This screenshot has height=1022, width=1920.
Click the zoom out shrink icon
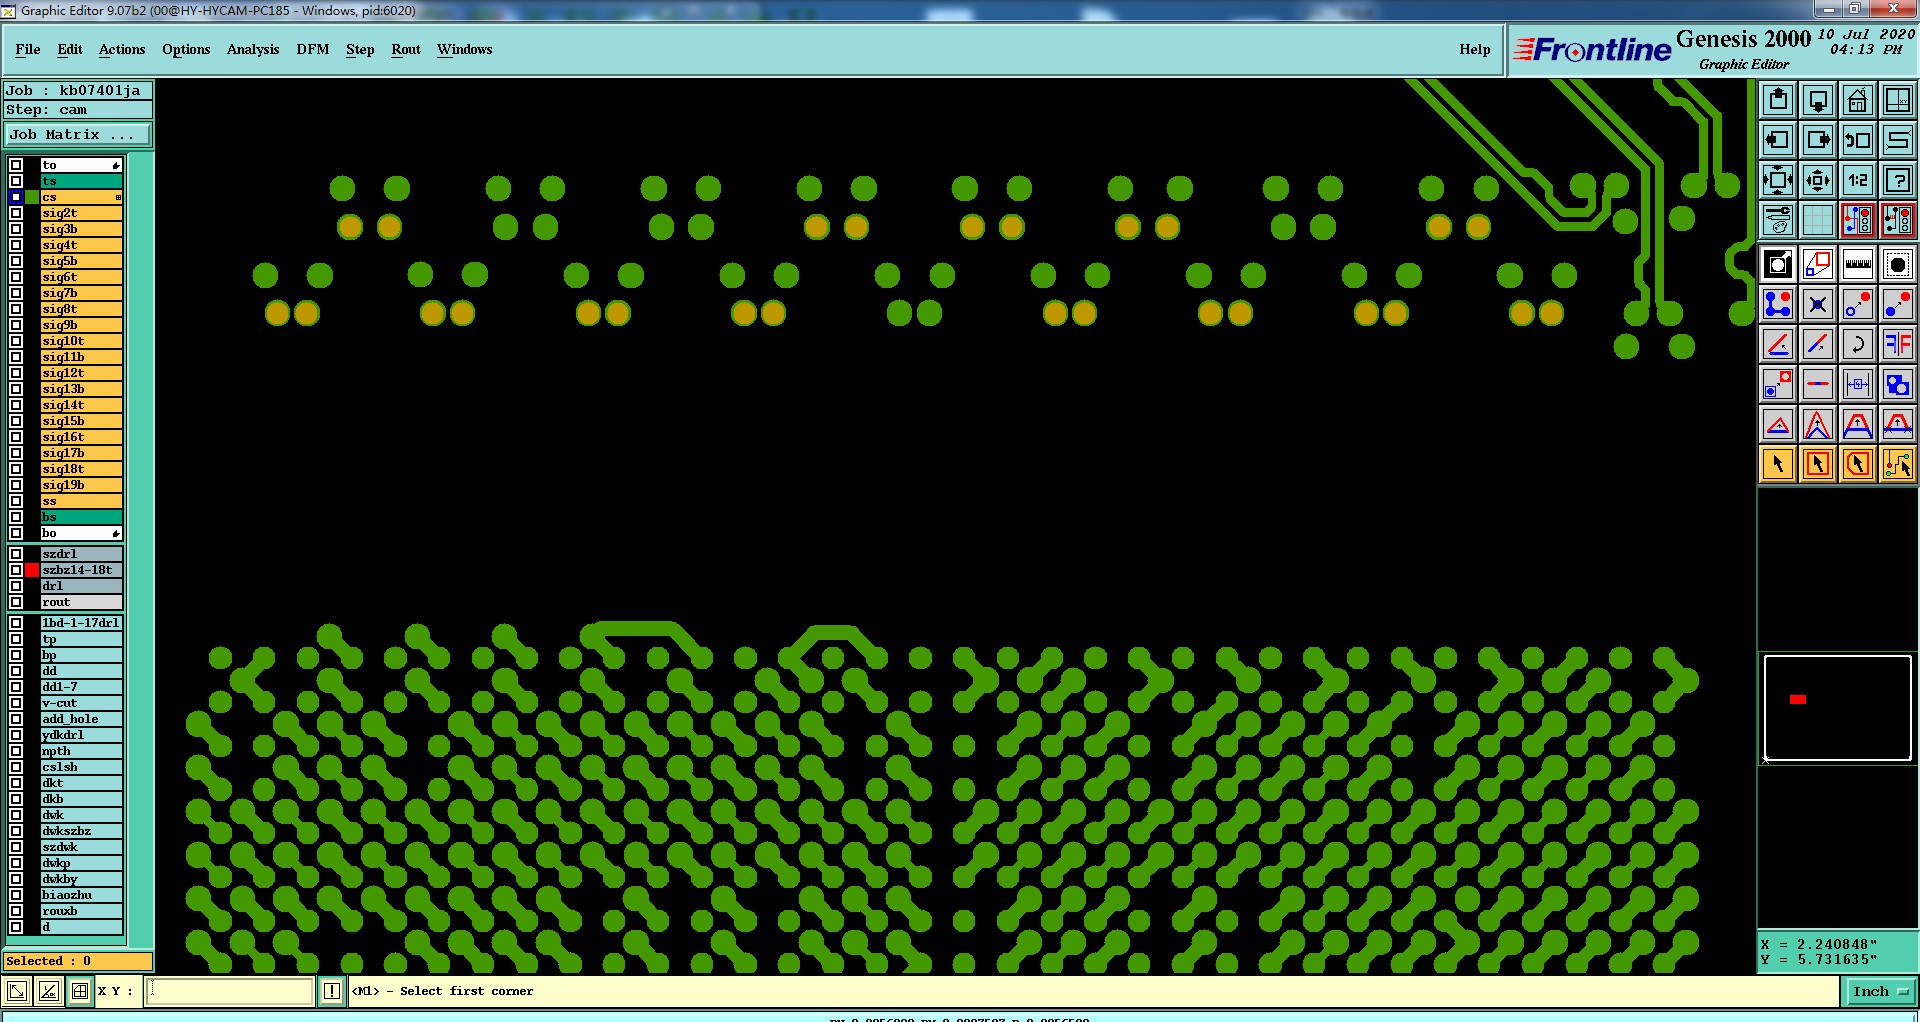[x=1818, y=180]
